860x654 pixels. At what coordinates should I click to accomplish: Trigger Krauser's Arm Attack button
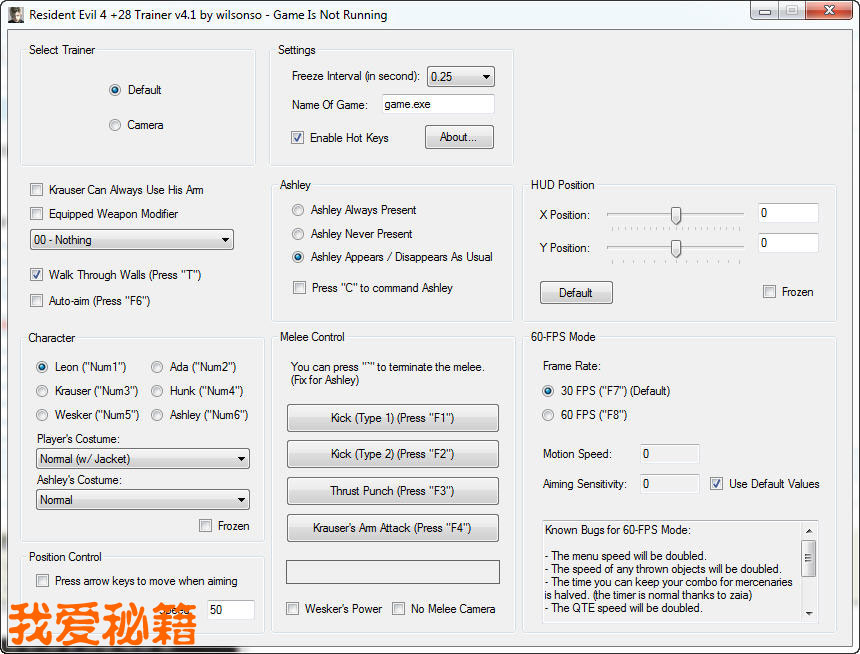click(392, 528)
